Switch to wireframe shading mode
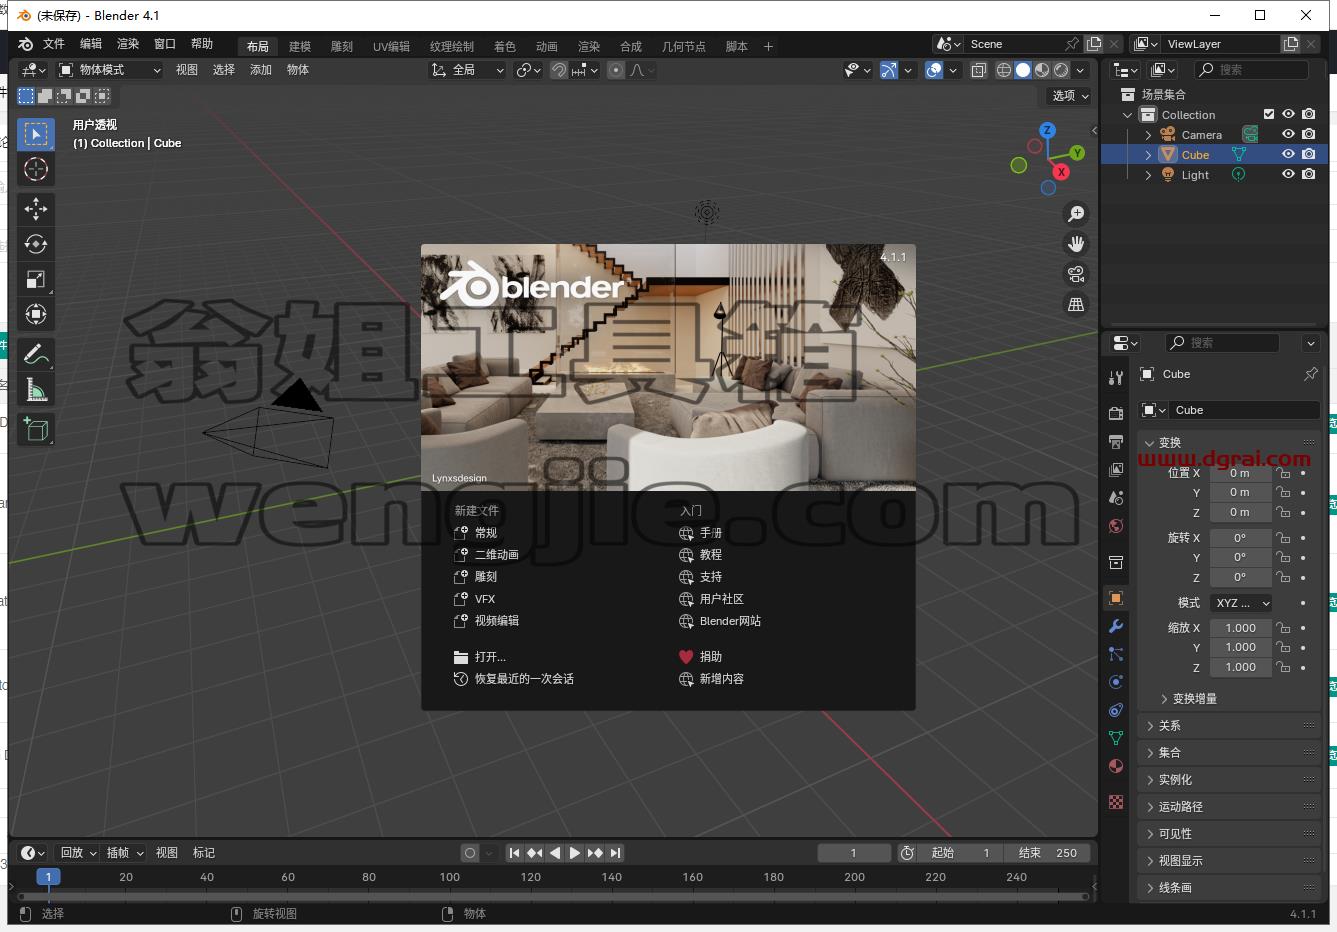Screen dimensions: 1337x932 point(1004,70)
